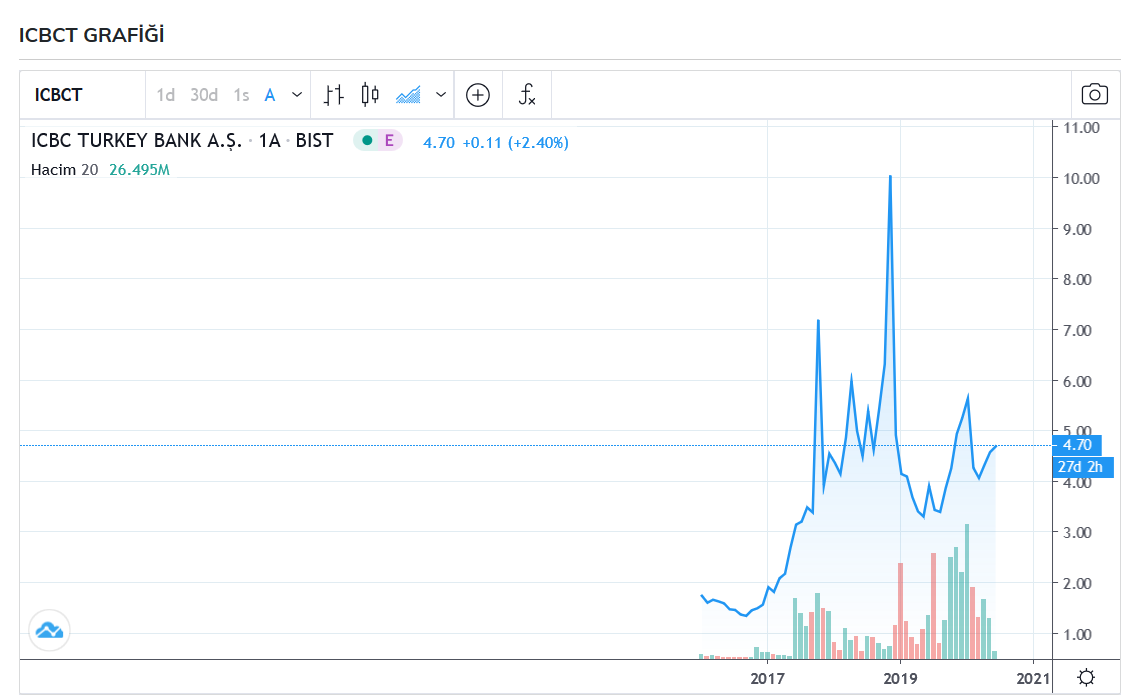Screen dimensions: 1139x695
Task: Click the ICBCT symbol search field
Action: [x=82, y=95]
